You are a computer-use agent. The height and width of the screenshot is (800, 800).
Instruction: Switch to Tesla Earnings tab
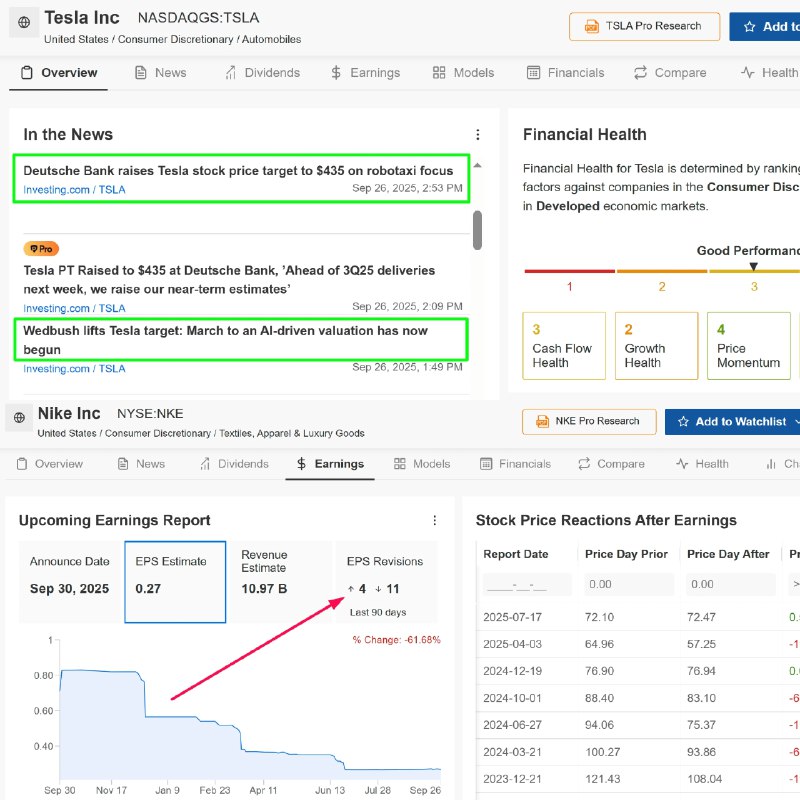366,73
